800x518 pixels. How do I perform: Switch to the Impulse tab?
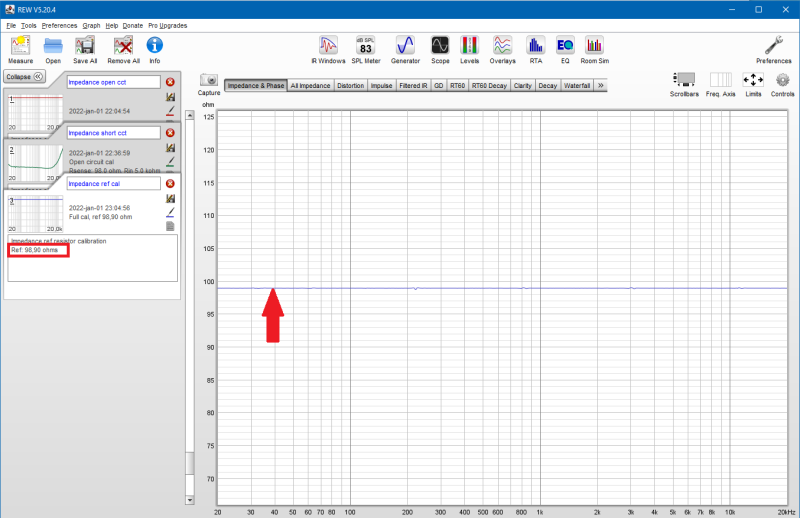coord(381,86)
